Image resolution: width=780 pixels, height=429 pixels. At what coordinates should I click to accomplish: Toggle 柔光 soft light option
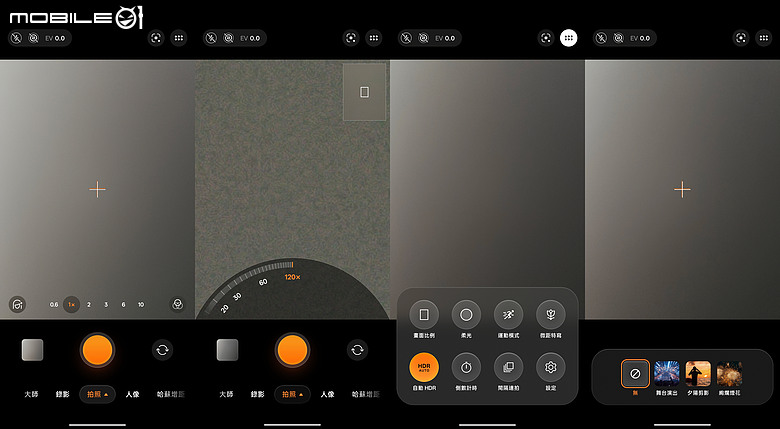466,315
